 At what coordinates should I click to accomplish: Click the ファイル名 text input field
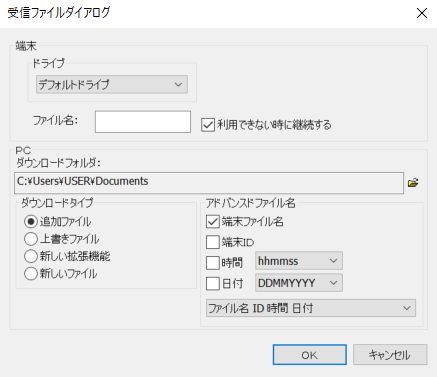[143, 122]
